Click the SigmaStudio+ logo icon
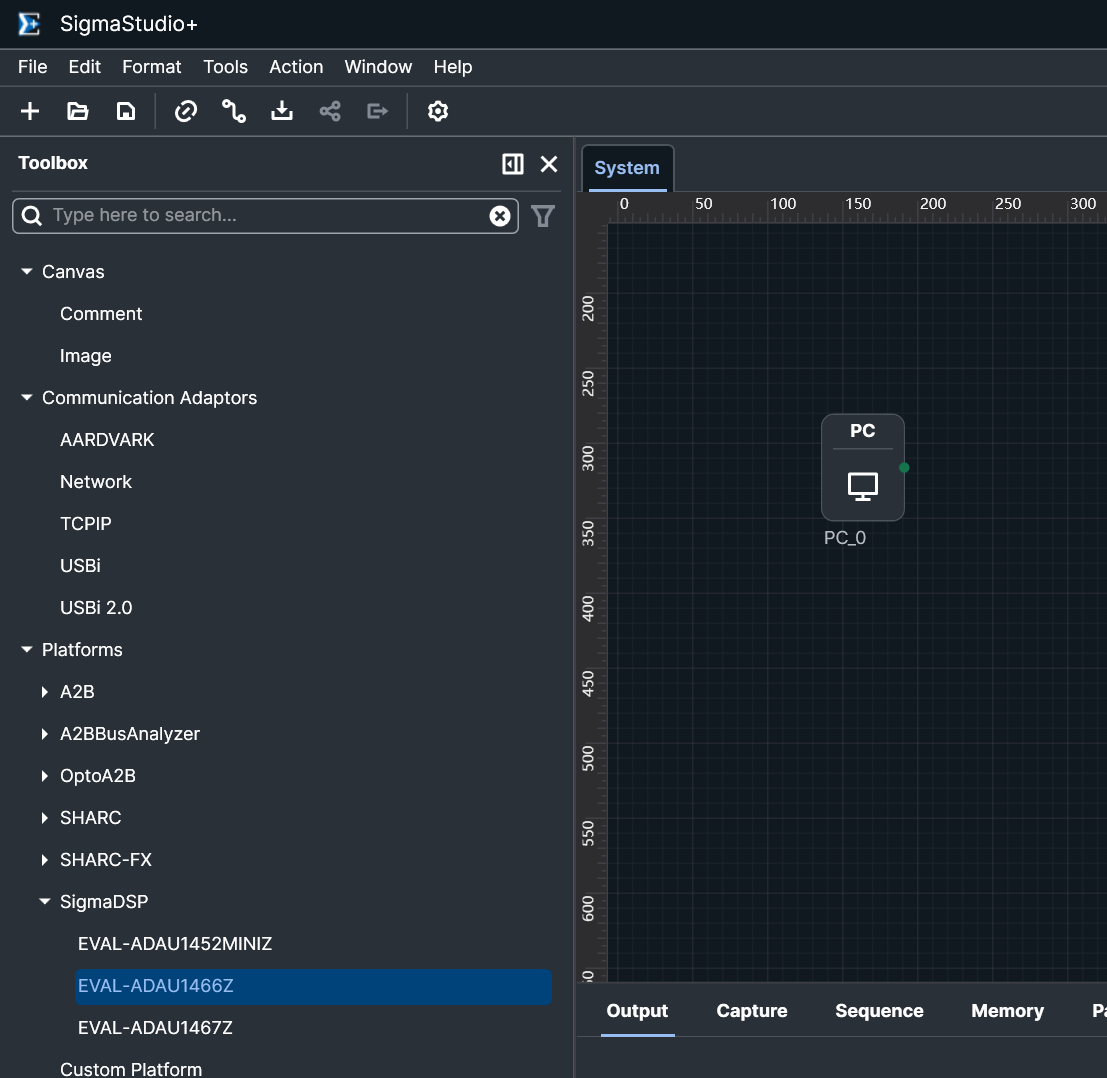Viewport: 1107px width, 1078px height. click(29, 24)
